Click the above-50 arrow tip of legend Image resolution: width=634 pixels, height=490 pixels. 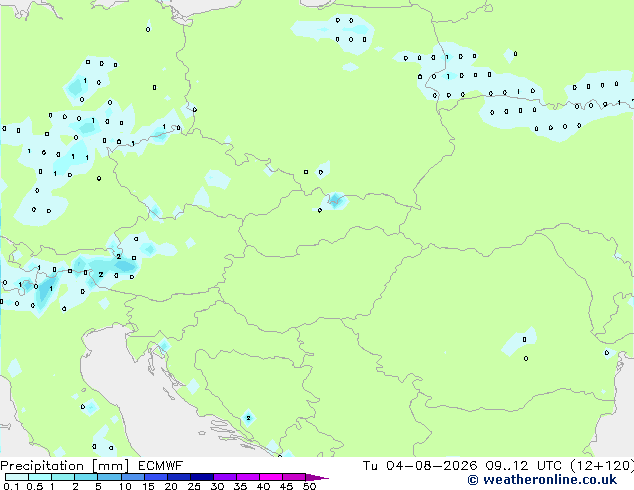click(x=317, y=477)
